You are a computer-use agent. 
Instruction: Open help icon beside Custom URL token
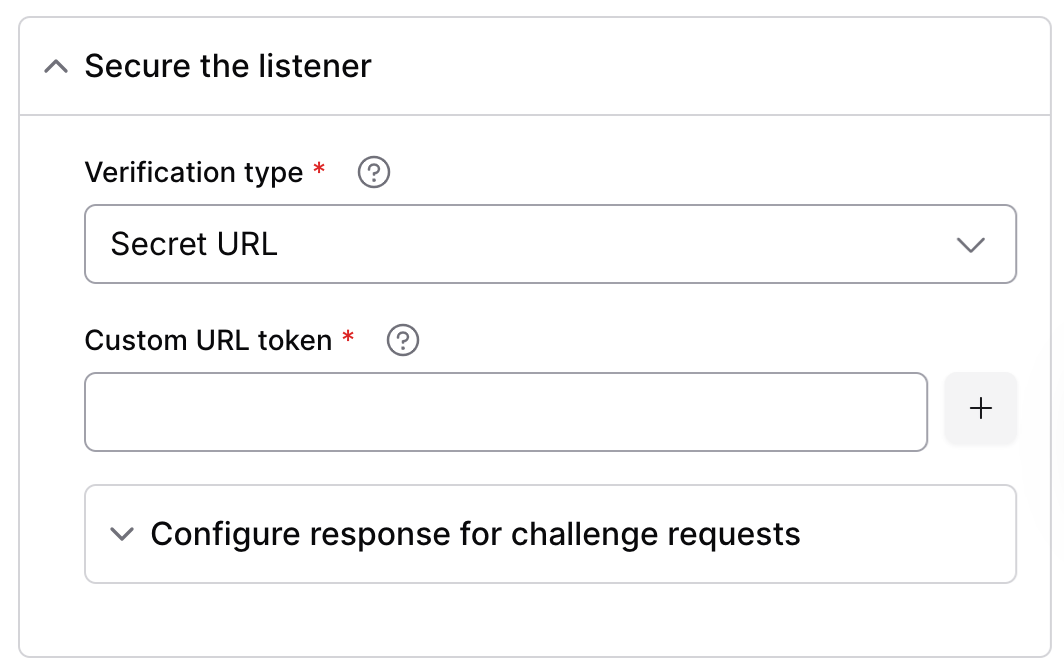403,340
